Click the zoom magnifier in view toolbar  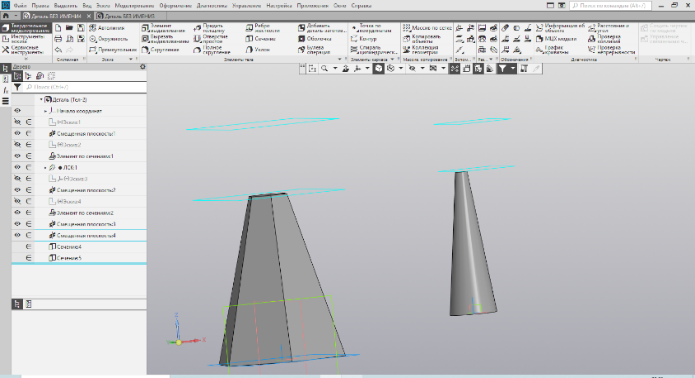[x=325, y=68]
